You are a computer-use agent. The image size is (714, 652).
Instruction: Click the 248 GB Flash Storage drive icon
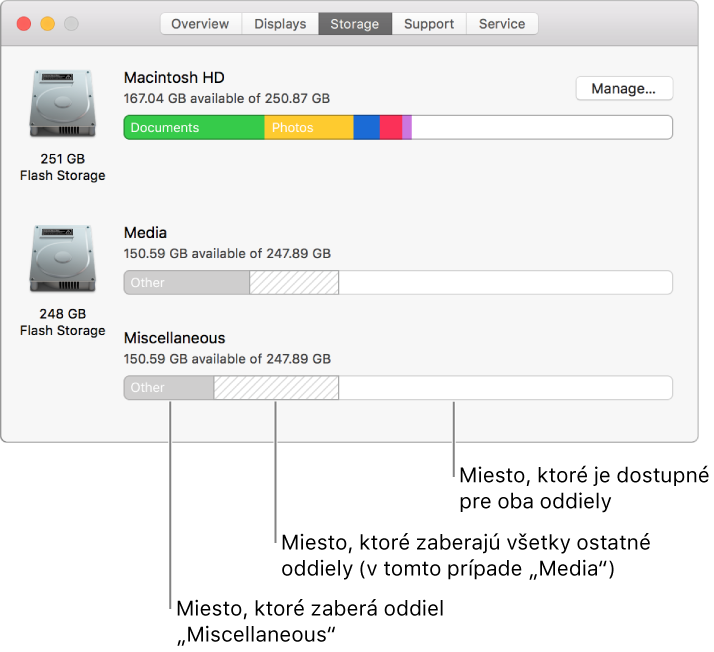63,258
